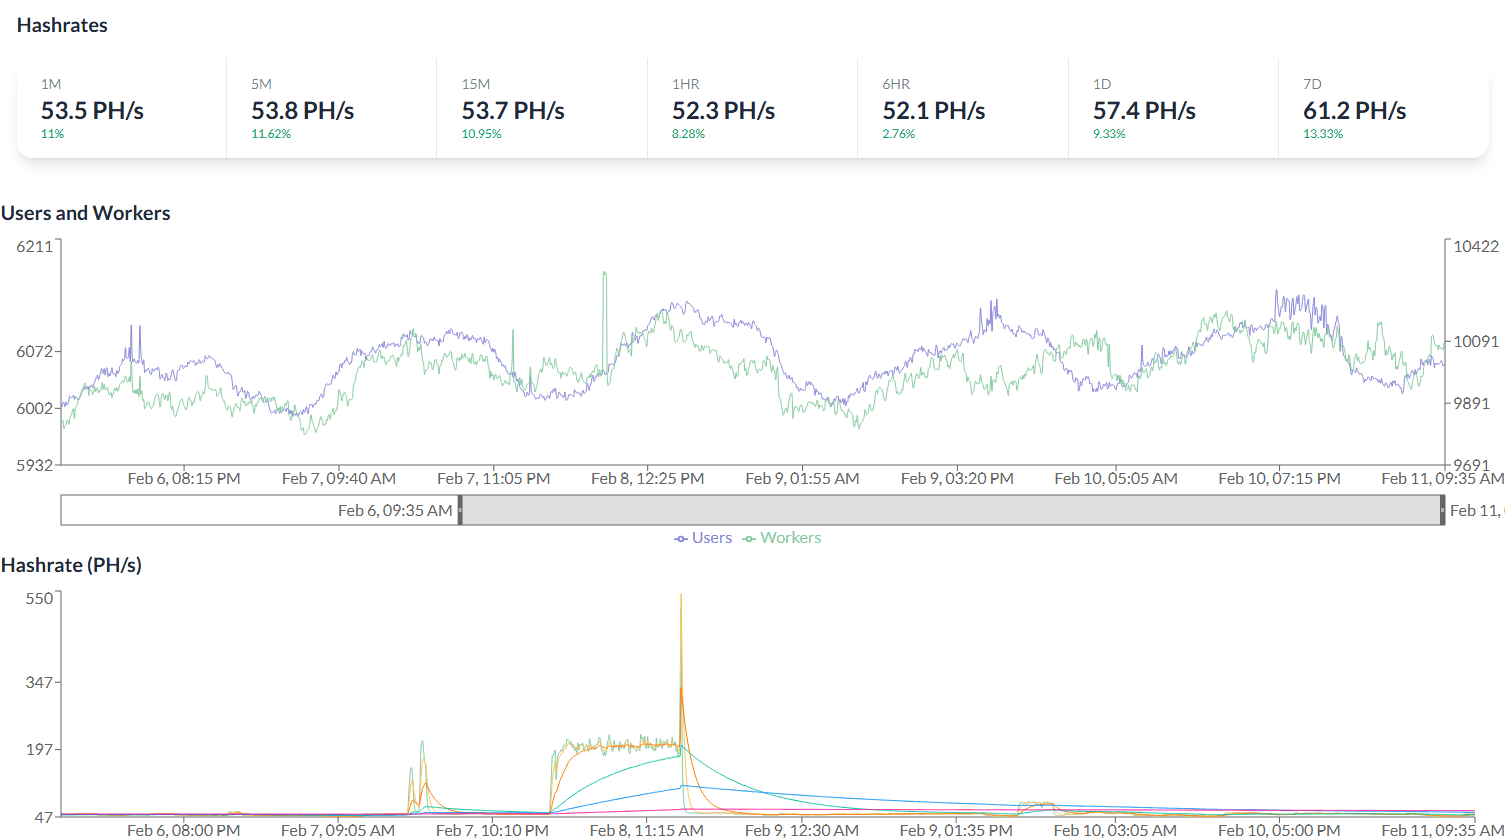Click the right handle of time range slider
Image resolution: width=1511 pixels, height=840 pixels.
pyautogui.click(x=1442, y=510)
